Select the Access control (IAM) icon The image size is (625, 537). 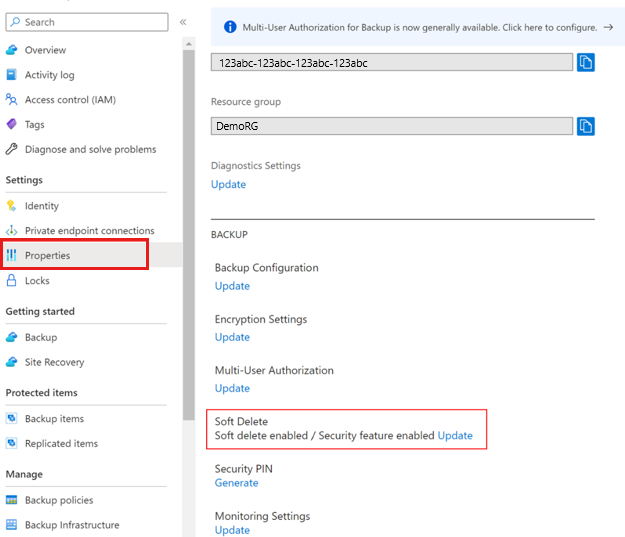(x=12, y=100)
